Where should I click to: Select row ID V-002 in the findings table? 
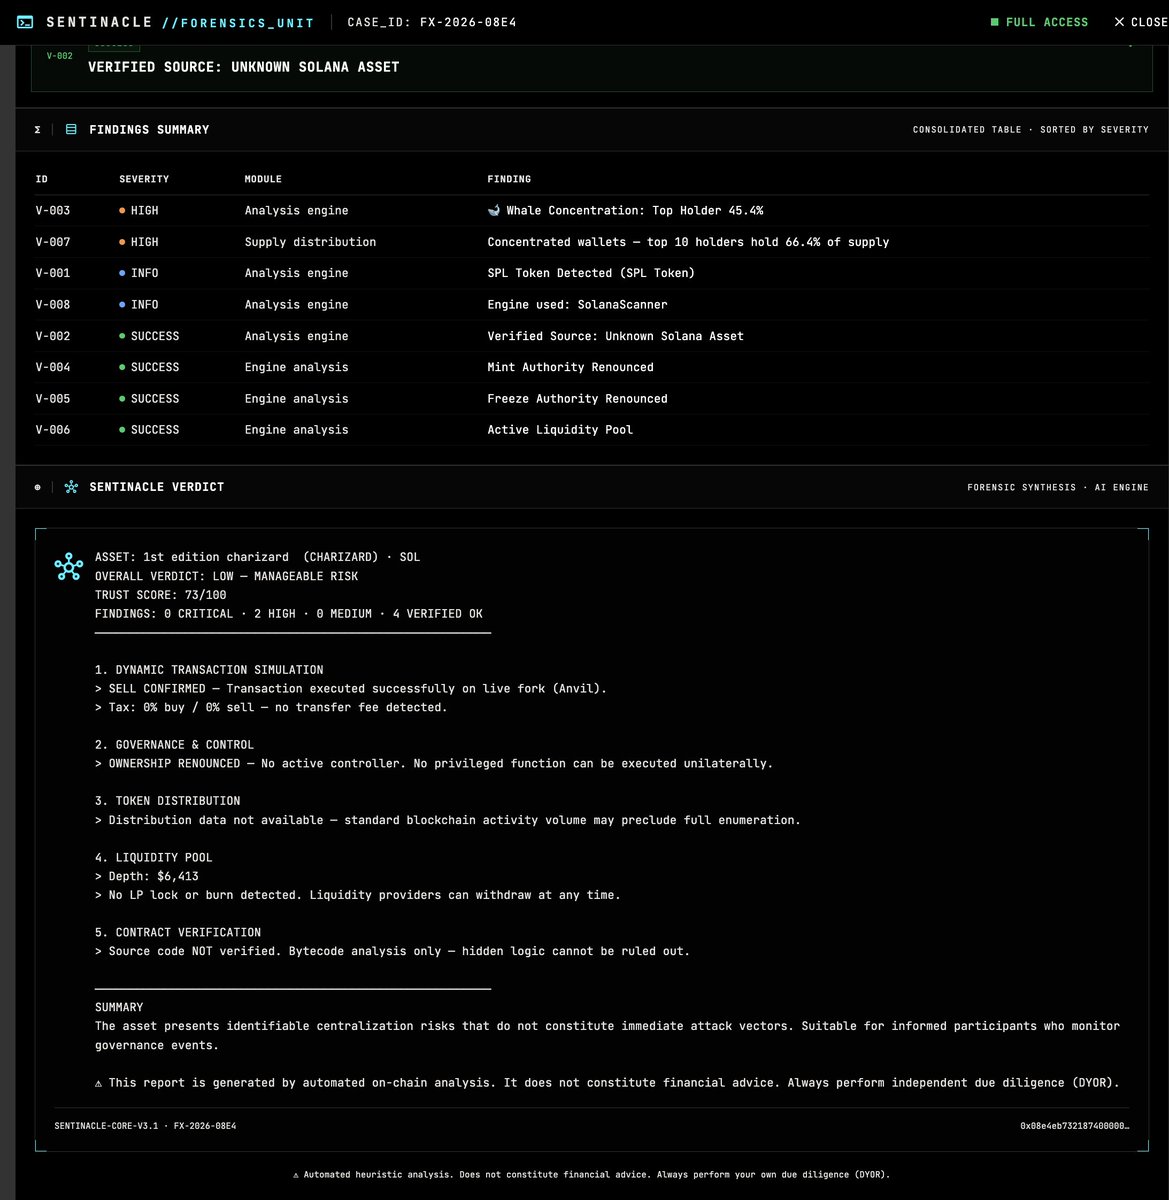tap(53, 336)
